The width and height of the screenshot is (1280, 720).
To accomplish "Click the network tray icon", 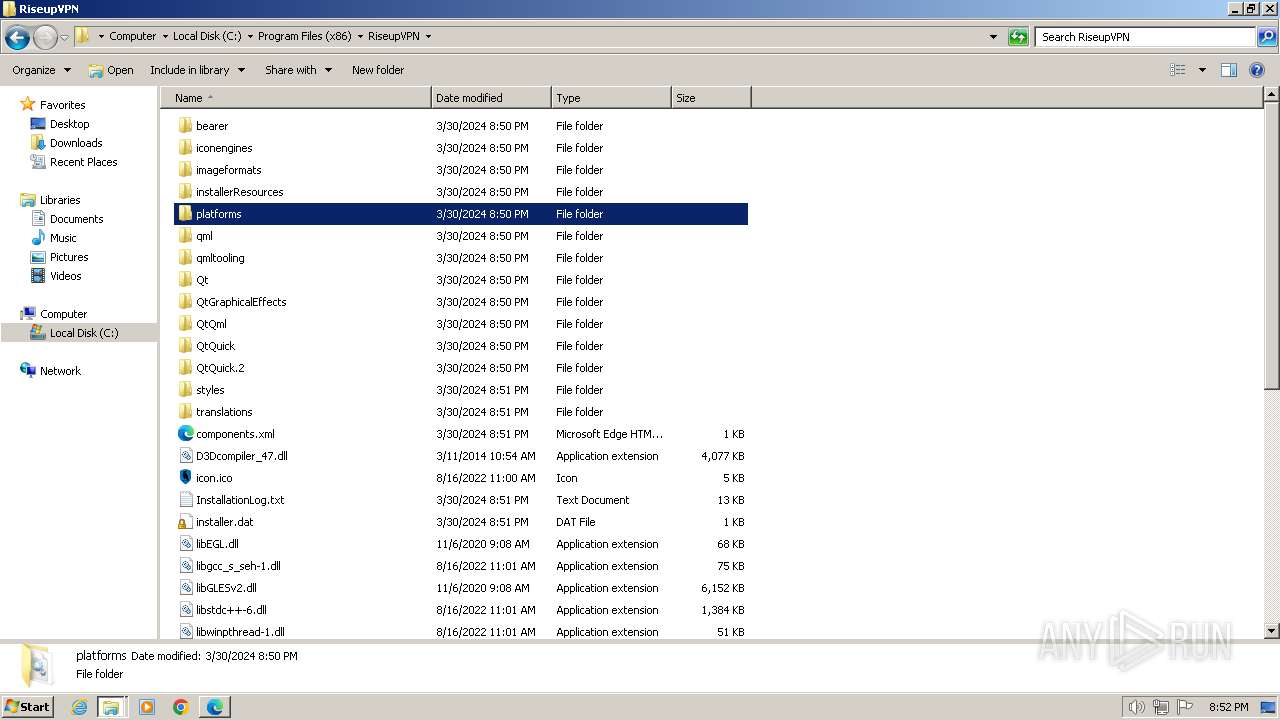I will click(1161, 707).
